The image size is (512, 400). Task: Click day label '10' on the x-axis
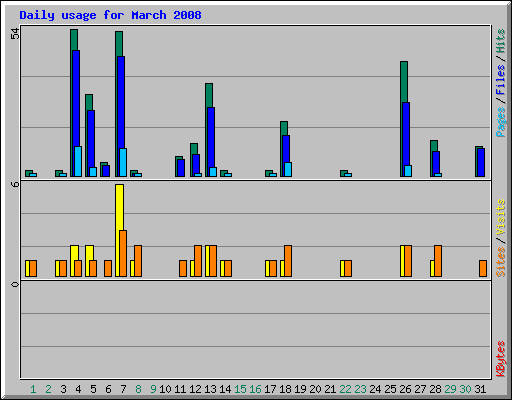[165, 389]
